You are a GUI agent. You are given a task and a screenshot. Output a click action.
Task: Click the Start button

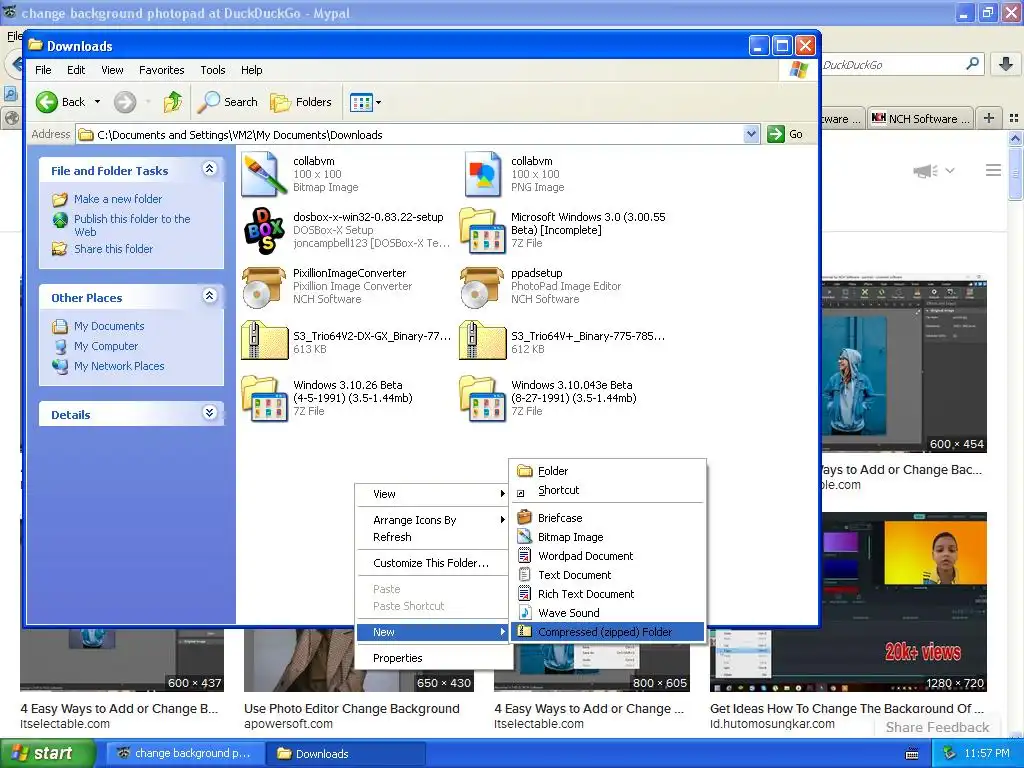(x=48, y=753)
